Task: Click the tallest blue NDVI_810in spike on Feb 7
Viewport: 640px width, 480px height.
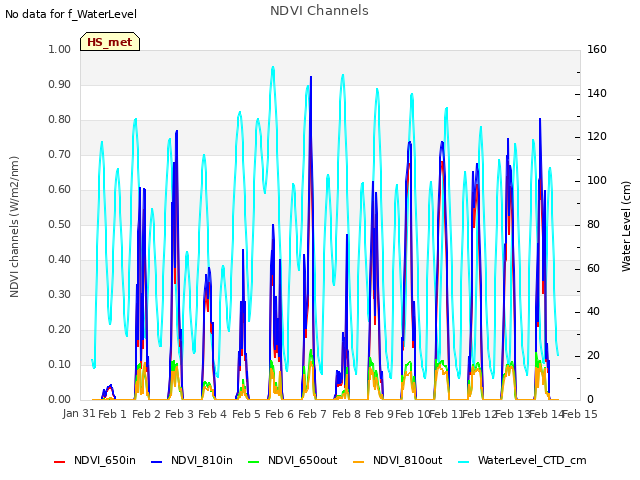Action: pos(311,77)
